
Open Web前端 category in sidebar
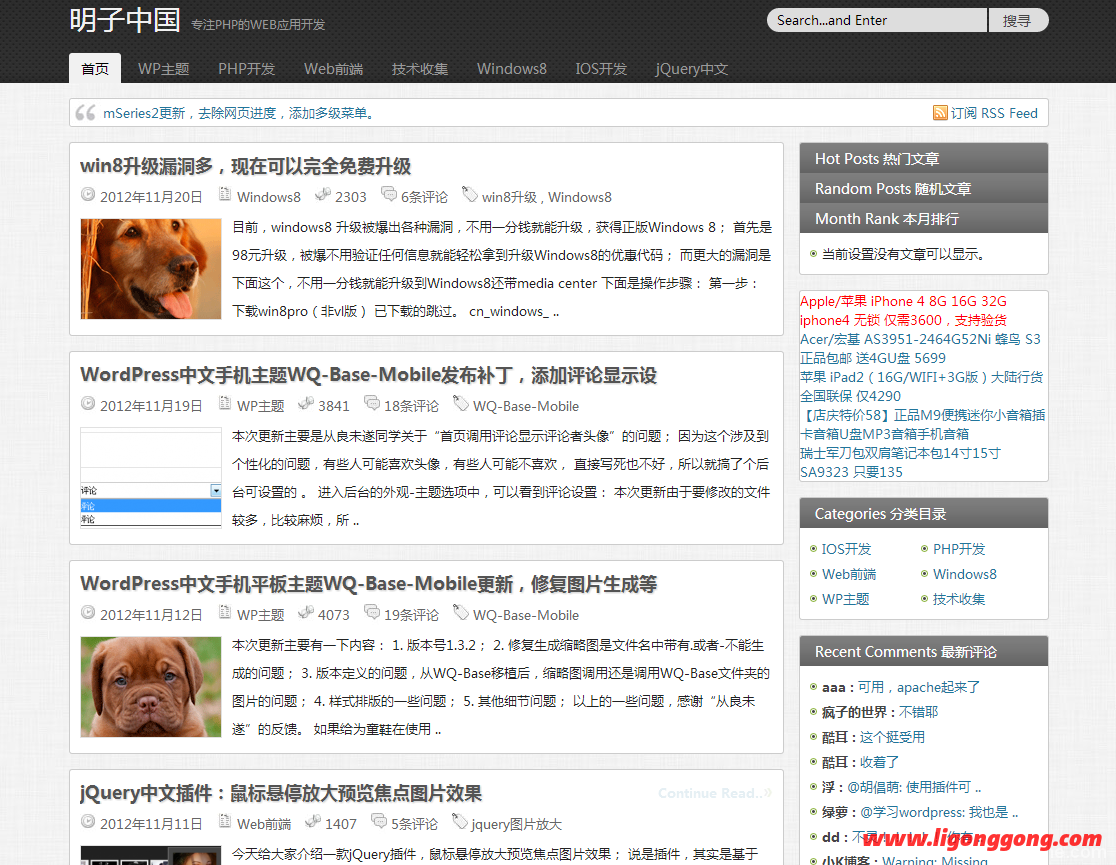click(848, 574)
